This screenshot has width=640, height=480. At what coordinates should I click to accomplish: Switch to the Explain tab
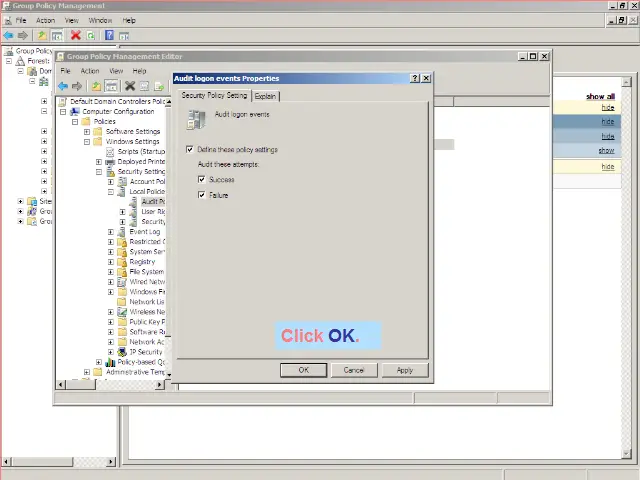265,96
